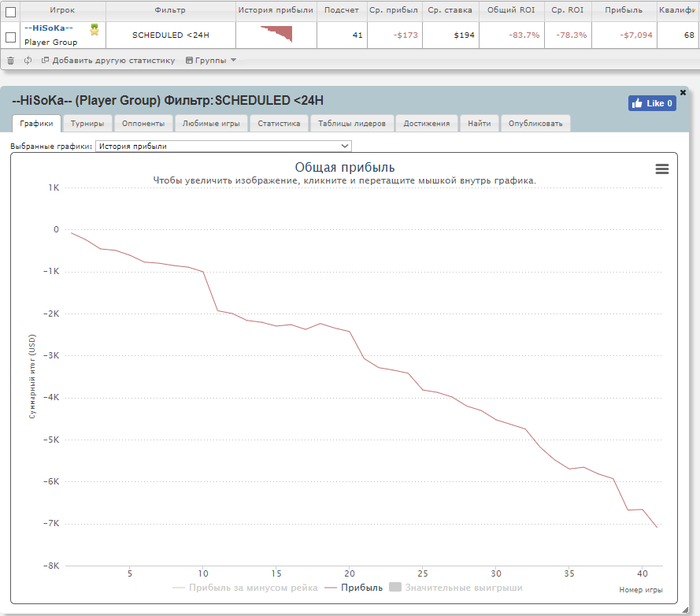Click the Общая прибыль chart title
700x616 pixels.
click(345, 167)
